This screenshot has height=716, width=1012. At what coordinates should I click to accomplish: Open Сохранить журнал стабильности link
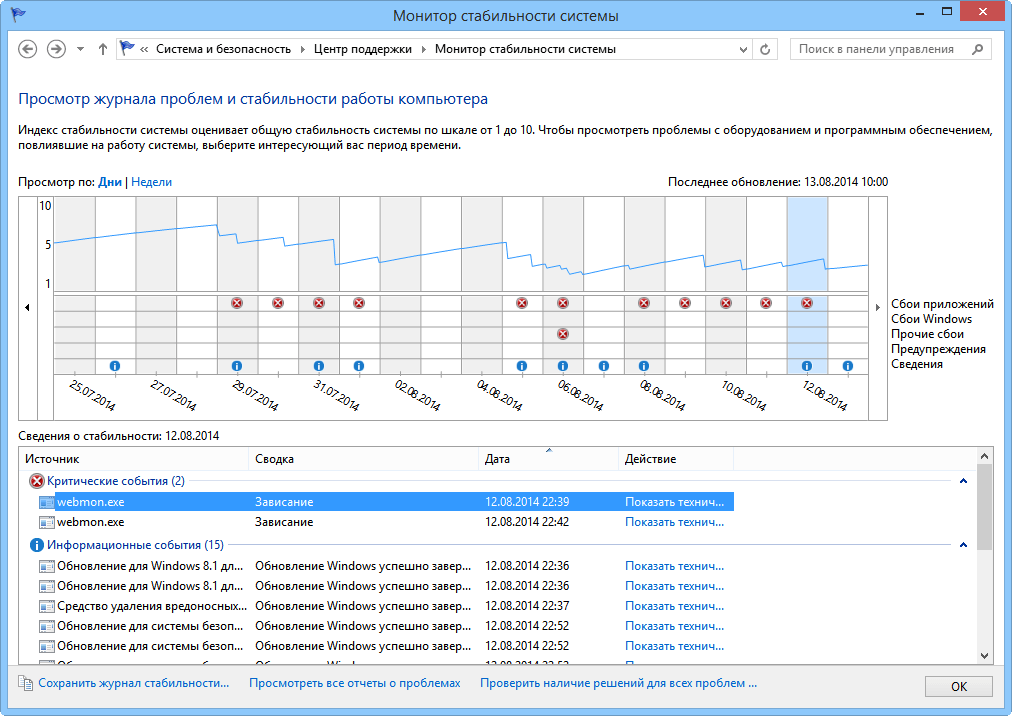[x=133, y=684]
